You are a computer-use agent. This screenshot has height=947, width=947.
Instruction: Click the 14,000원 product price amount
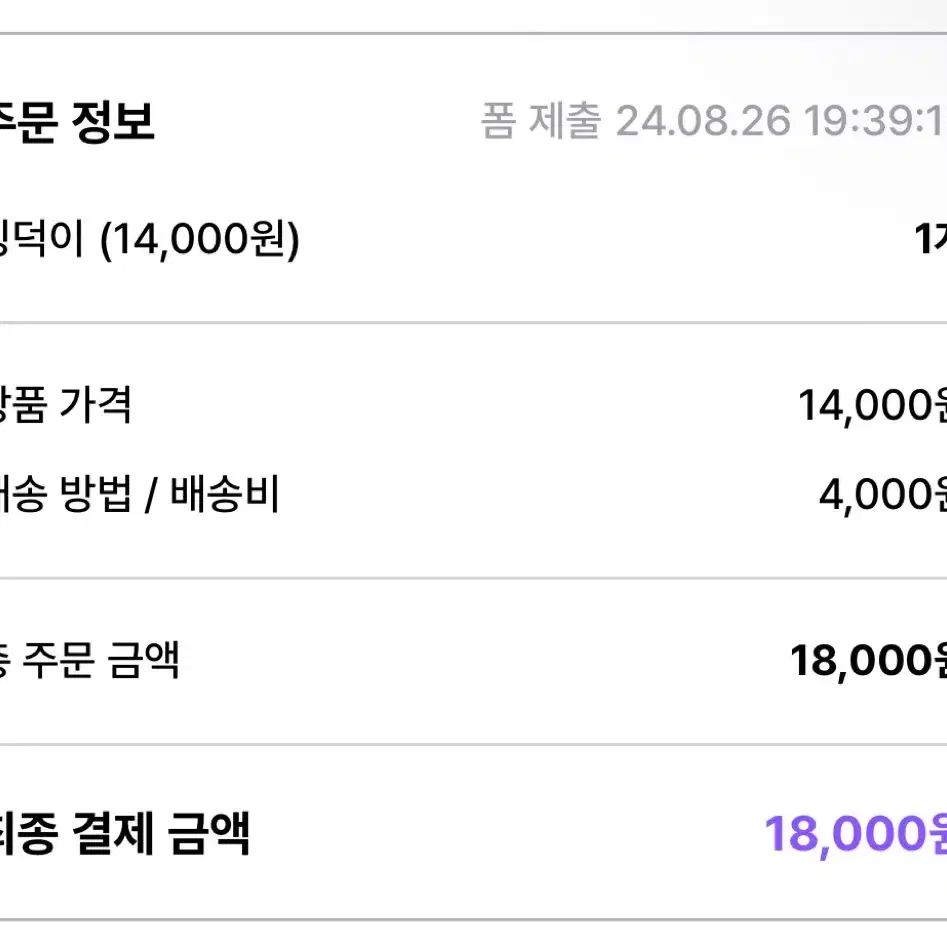coord(872,405)
